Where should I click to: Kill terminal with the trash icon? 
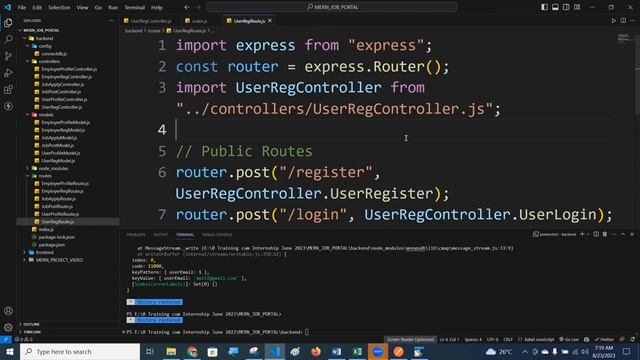coord(605,234)
